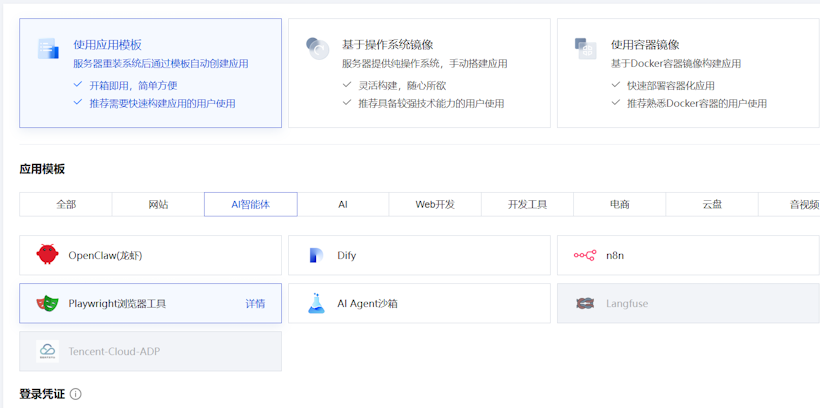
Task: Click the text 推荐熟悉Docker容器的用户使用
Action: [697, 104]
